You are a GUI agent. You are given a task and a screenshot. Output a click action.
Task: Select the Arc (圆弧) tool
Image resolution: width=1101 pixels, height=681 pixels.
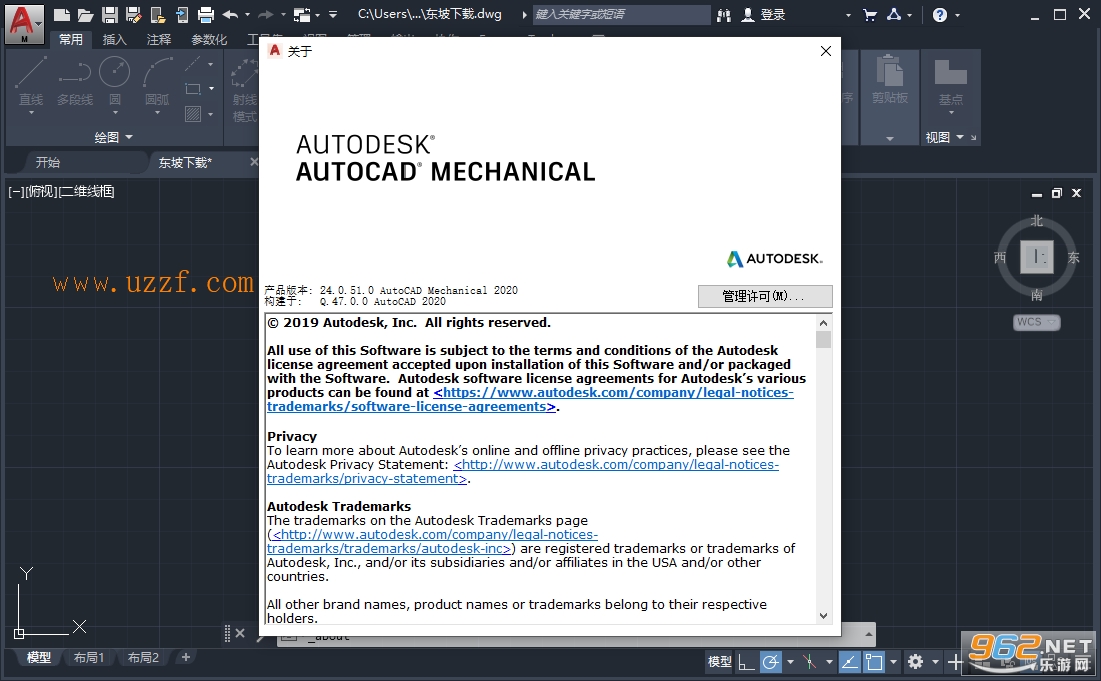[157, 81]
